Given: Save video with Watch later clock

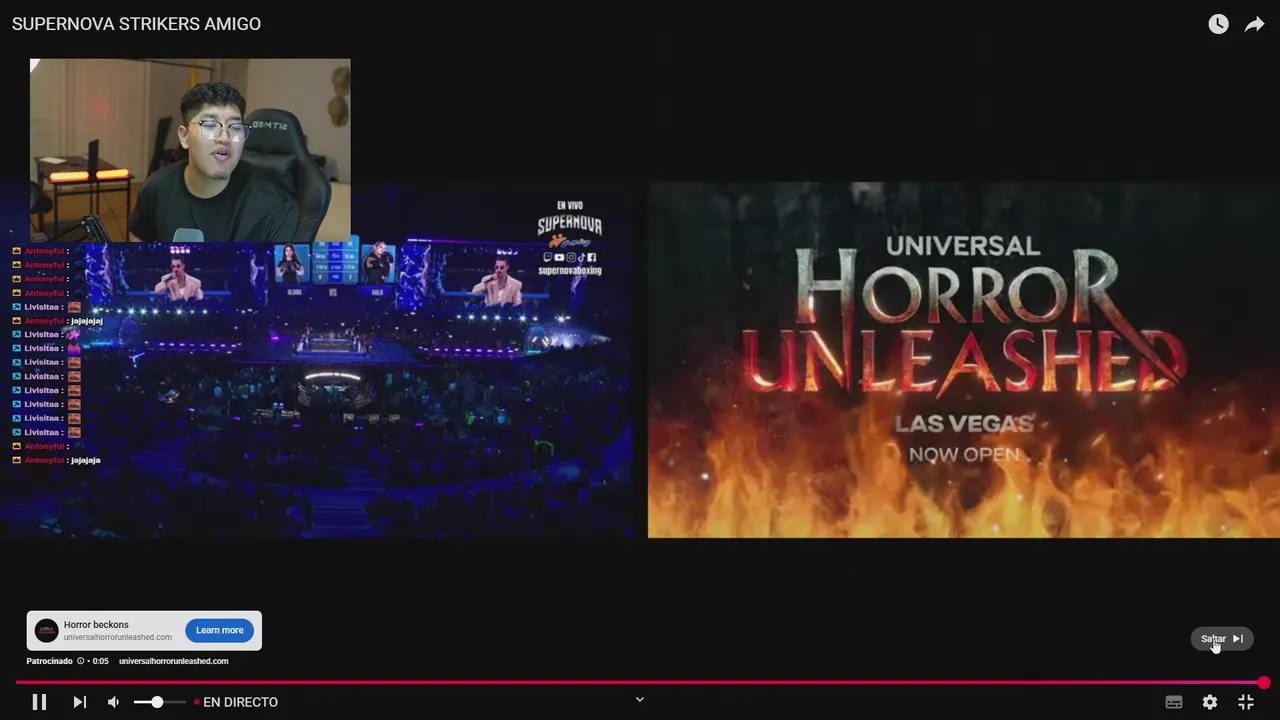Looking at the screenshot, I should [x=1218, y=24].
